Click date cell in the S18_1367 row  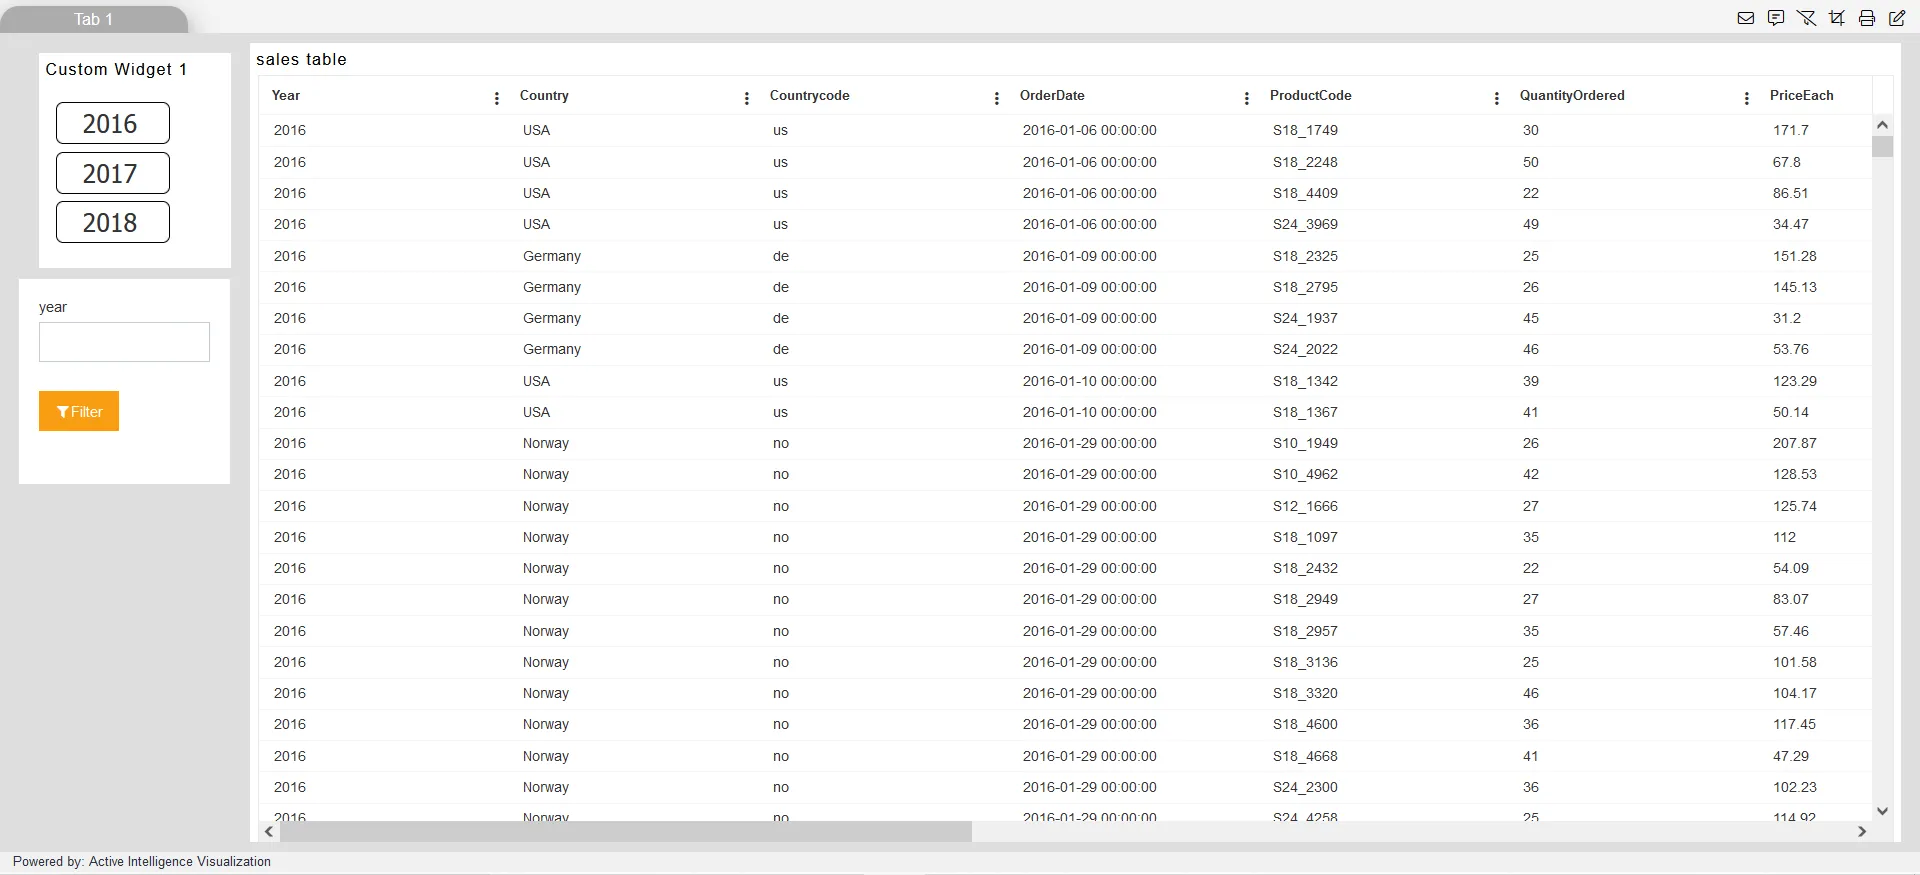1089,412
